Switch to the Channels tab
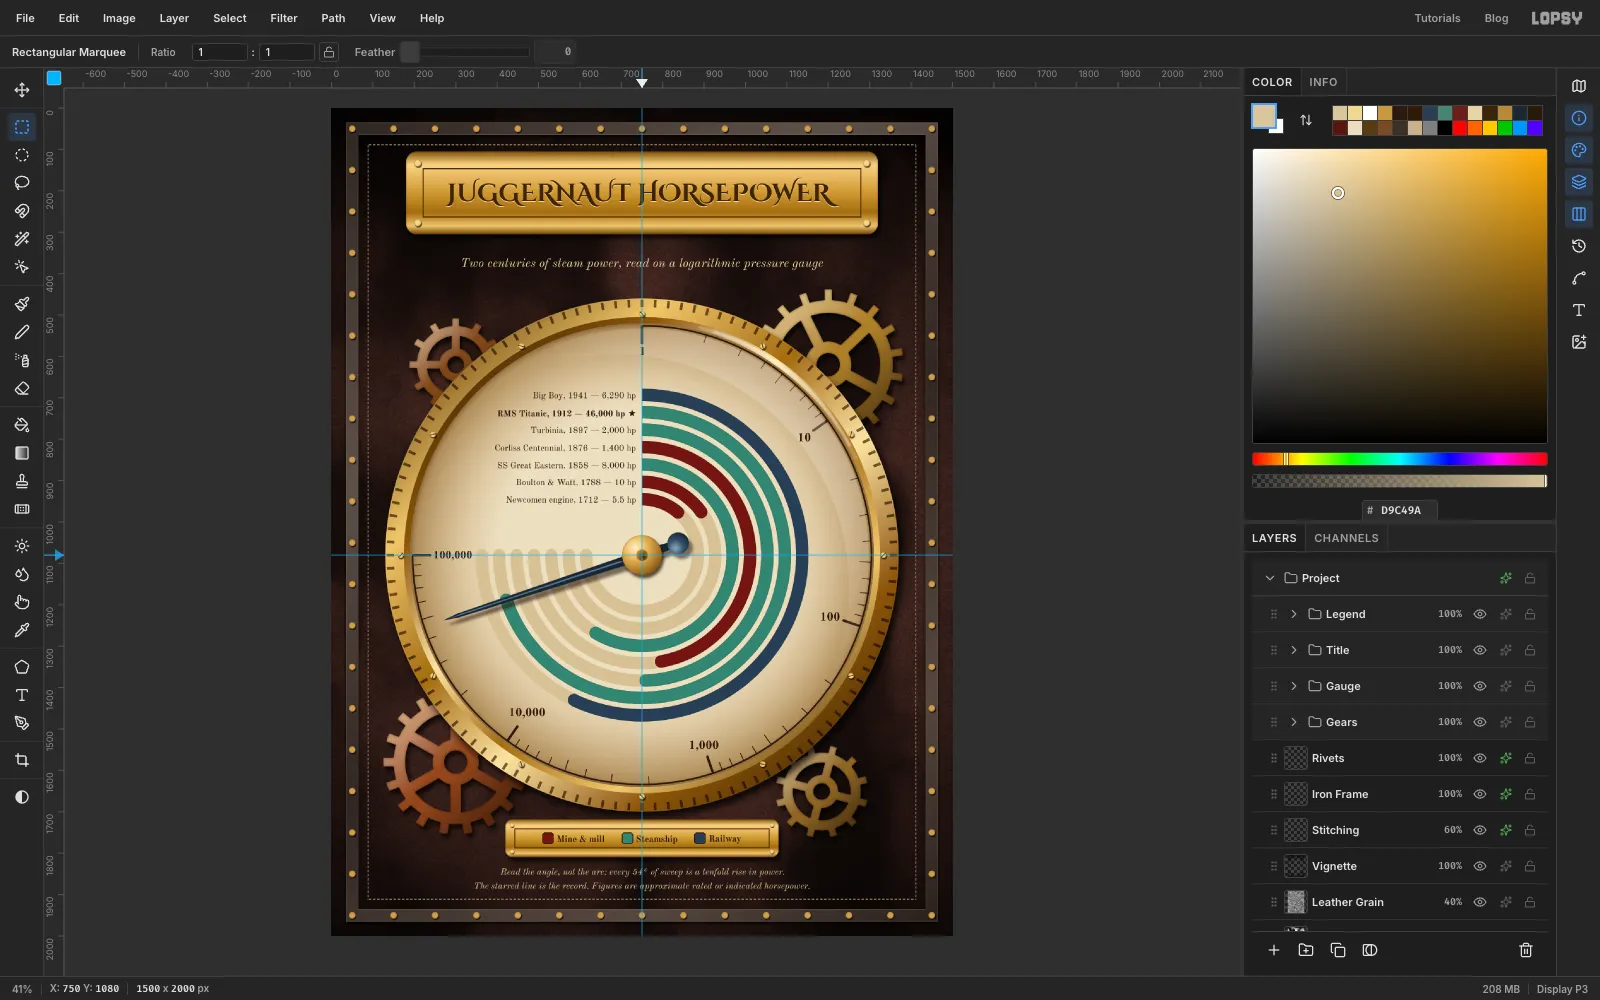 point(1346,538)
